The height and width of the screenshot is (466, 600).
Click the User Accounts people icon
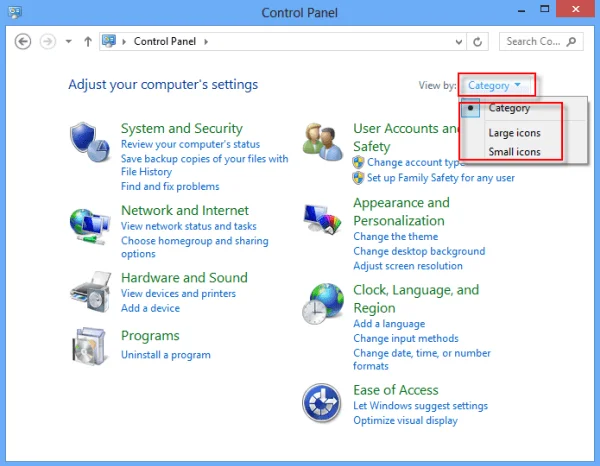(x=322, y=142)
